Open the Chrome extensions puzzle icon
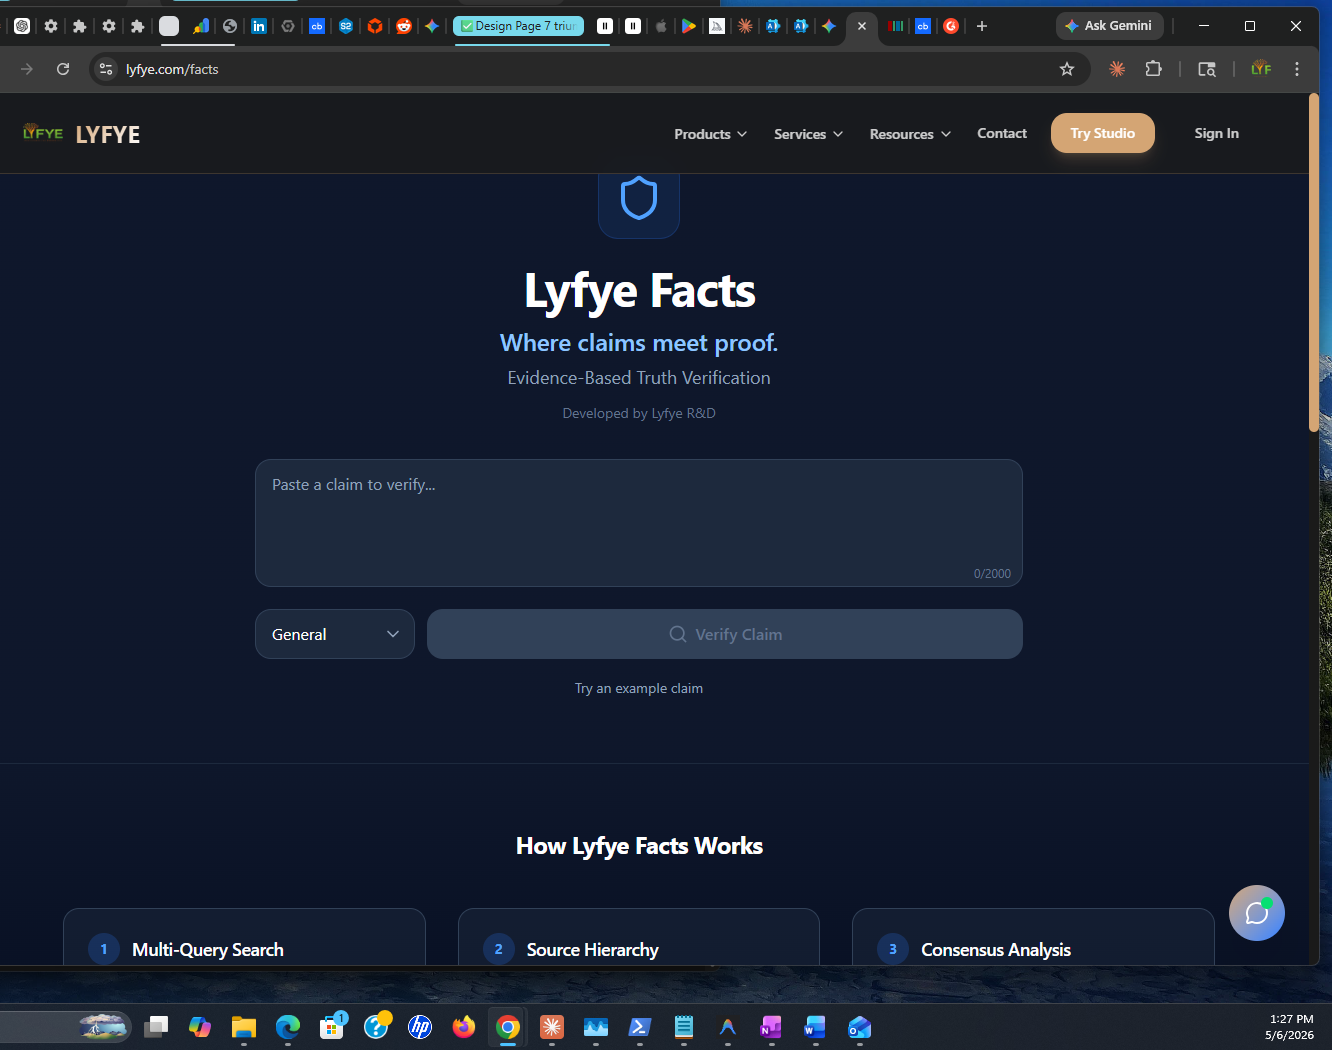This screenshot has height=1050, width=1332. coord(1154,69)
